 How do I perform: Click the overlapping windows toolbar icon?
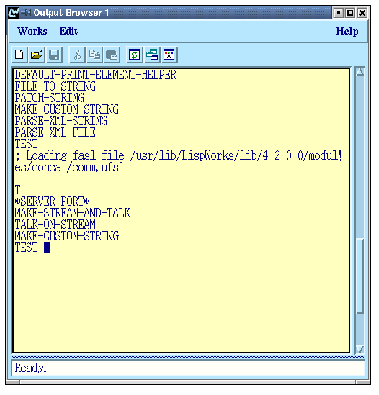point(152,55)
